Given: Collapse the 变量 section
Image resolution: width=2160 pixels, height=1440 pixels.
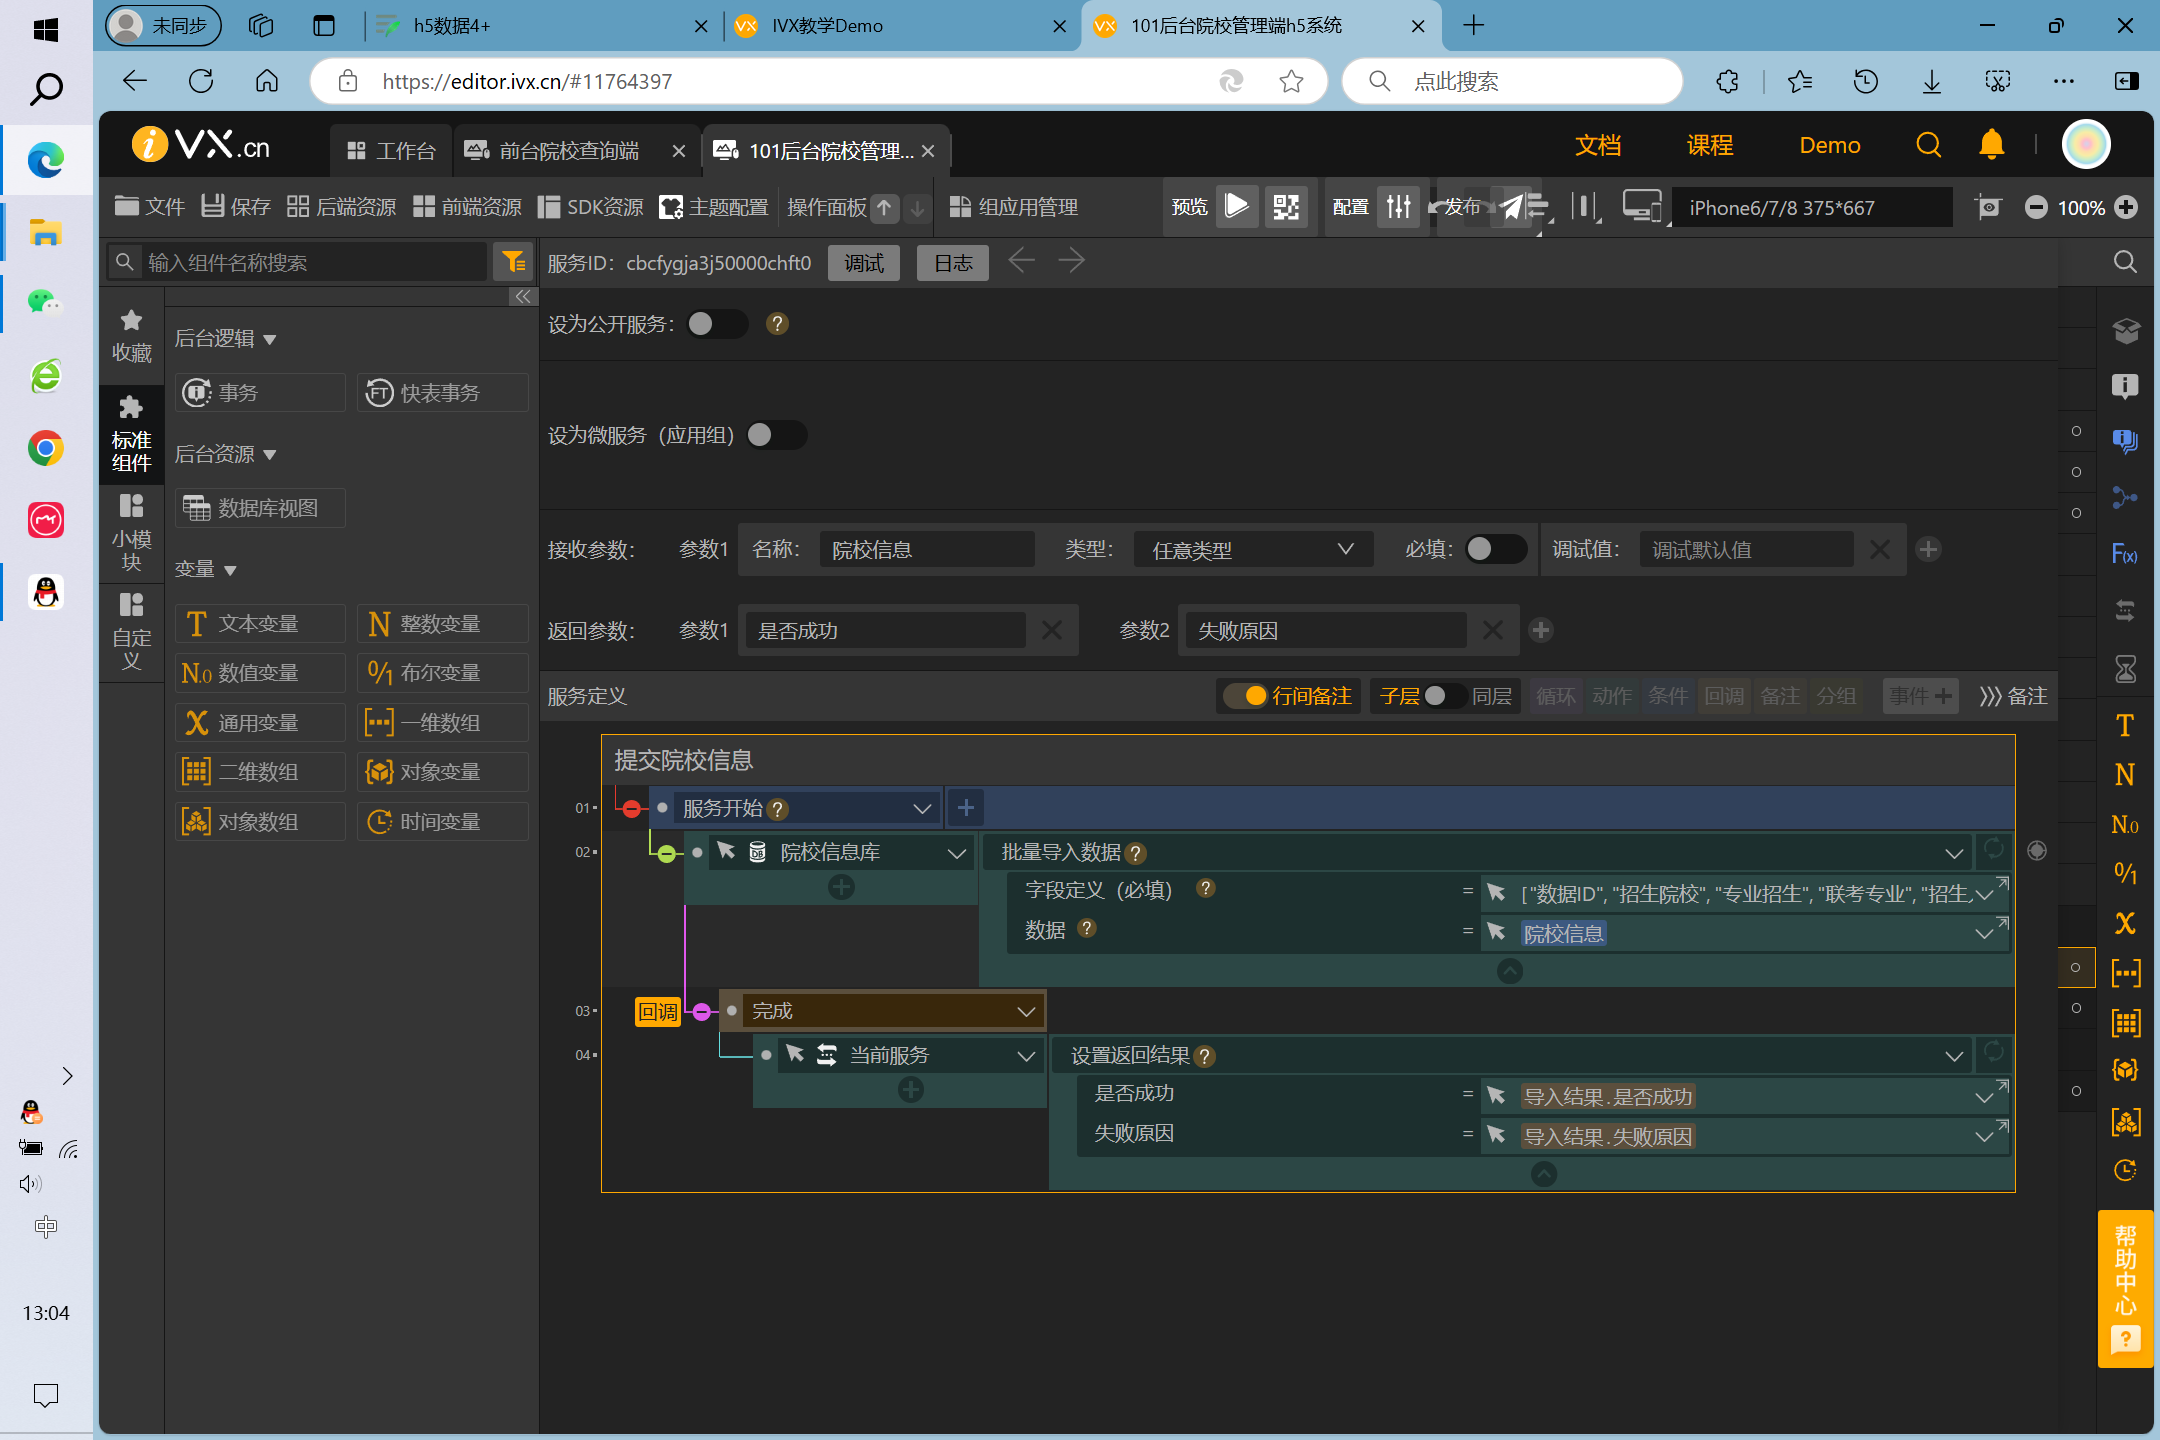Looking at the screenshot, I should click(x=205, y=569).
